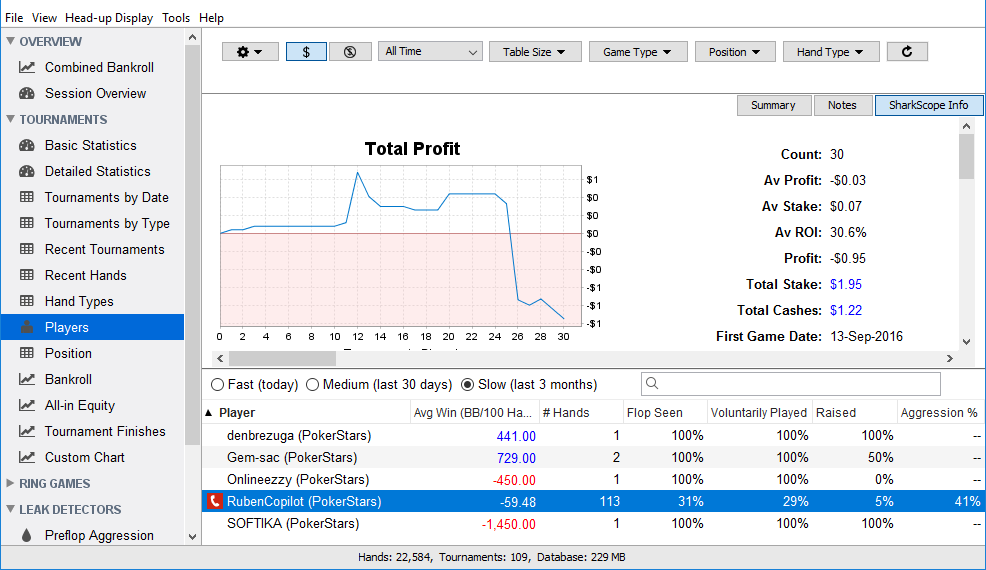
Task: Select the SOFTIKA (PokerStars) row
Action: tap(593, 523)
